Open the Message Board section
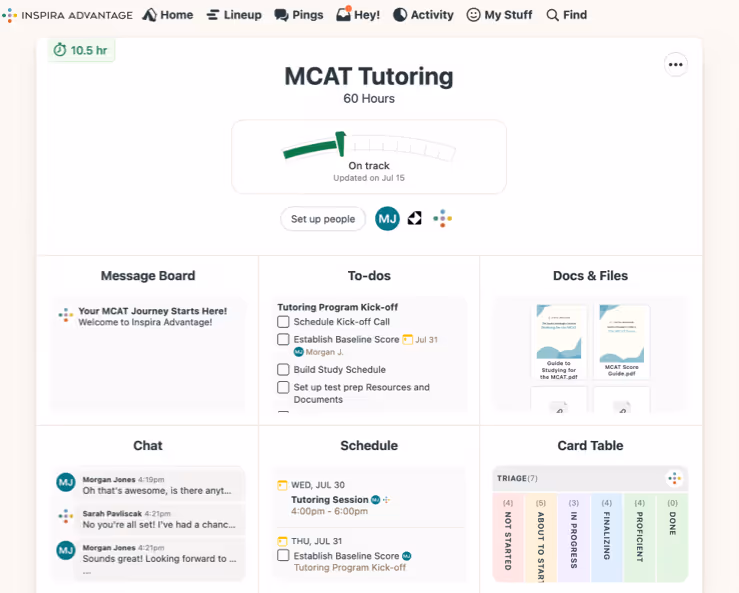Image resolution: width=739 pixels, height=593 pixels. (148, 276)
